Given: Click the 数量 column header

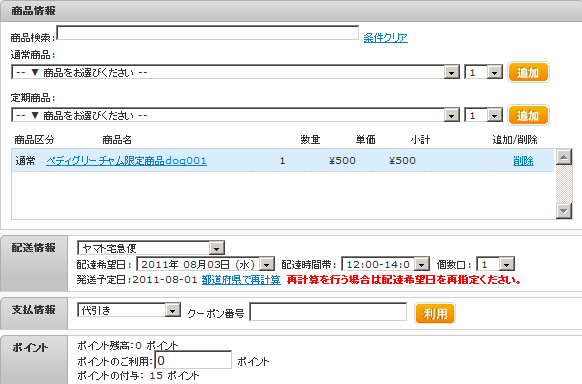Looking at the screenshot, I should 310,140.
